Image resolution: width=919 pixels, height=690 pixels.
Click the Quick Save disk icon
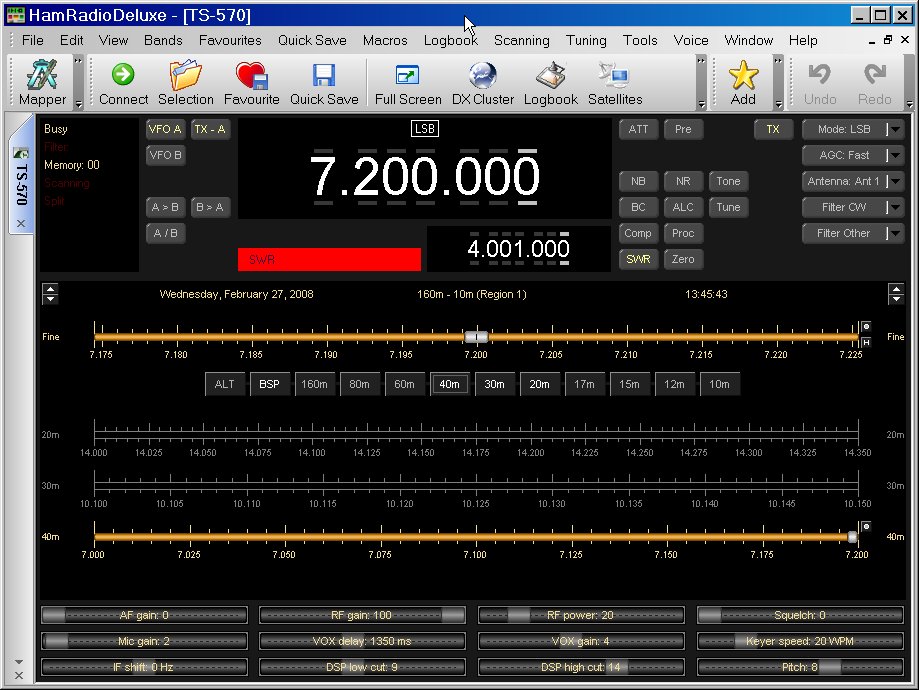(323, 82)
